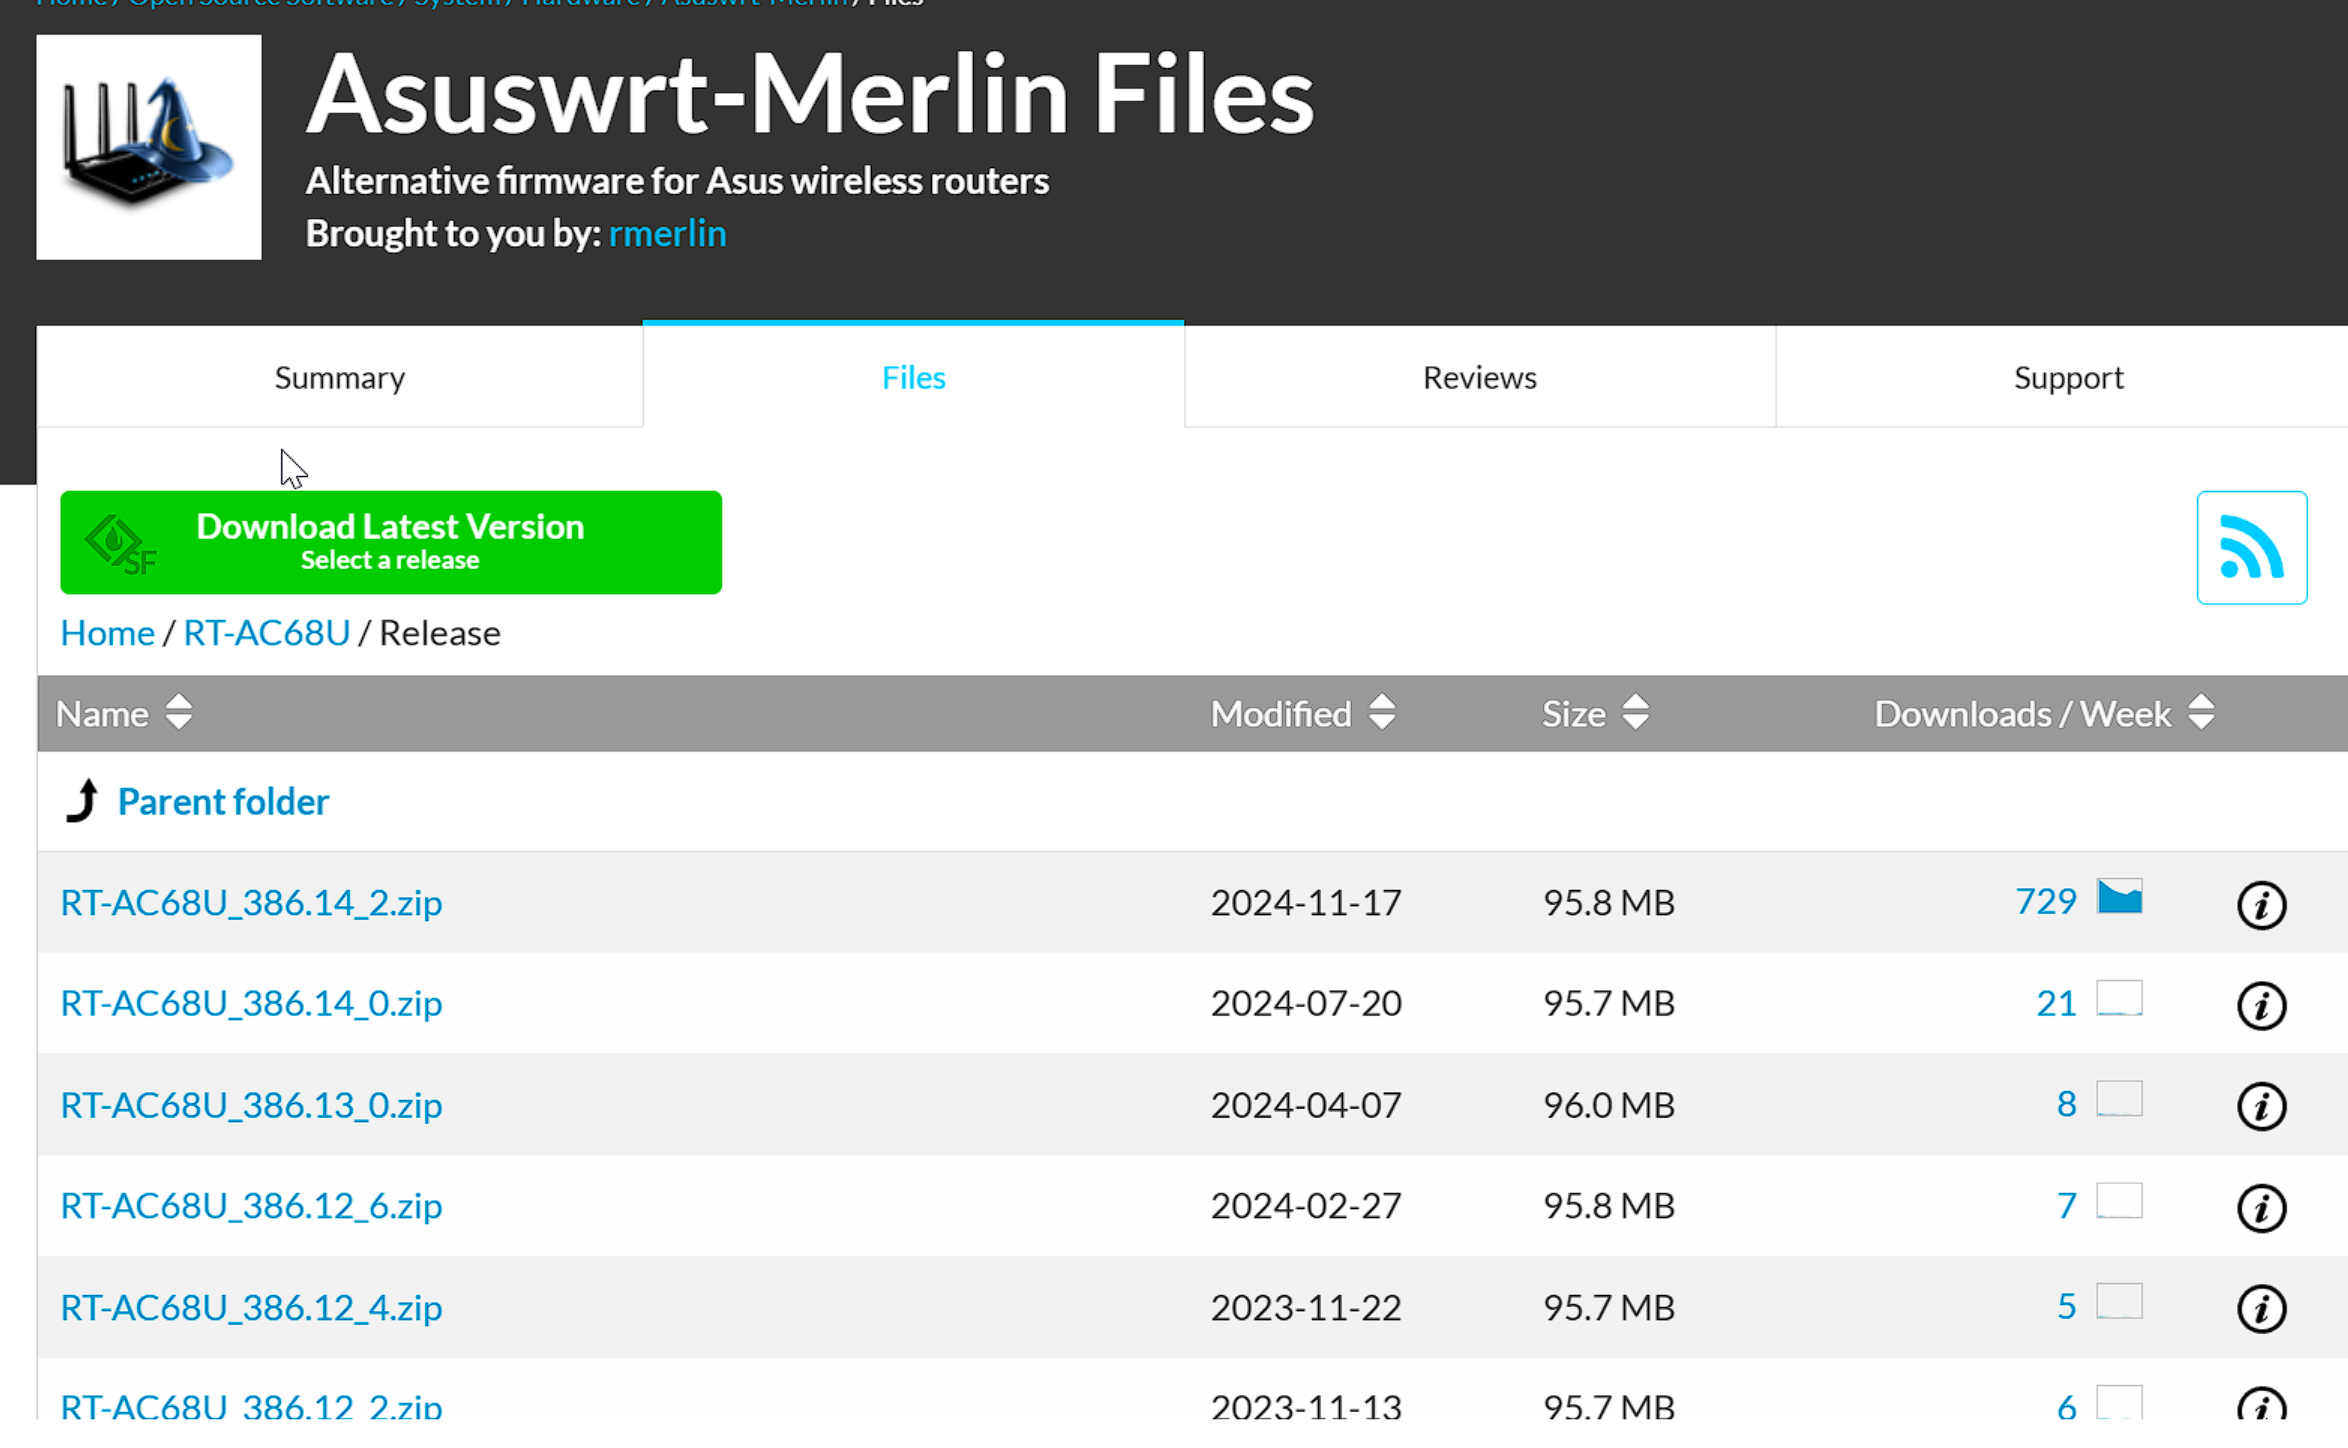This screenshot has width=2348, height=1448.
Task: Open the RSS feed icon
Action: click(x=2251, y=547)
